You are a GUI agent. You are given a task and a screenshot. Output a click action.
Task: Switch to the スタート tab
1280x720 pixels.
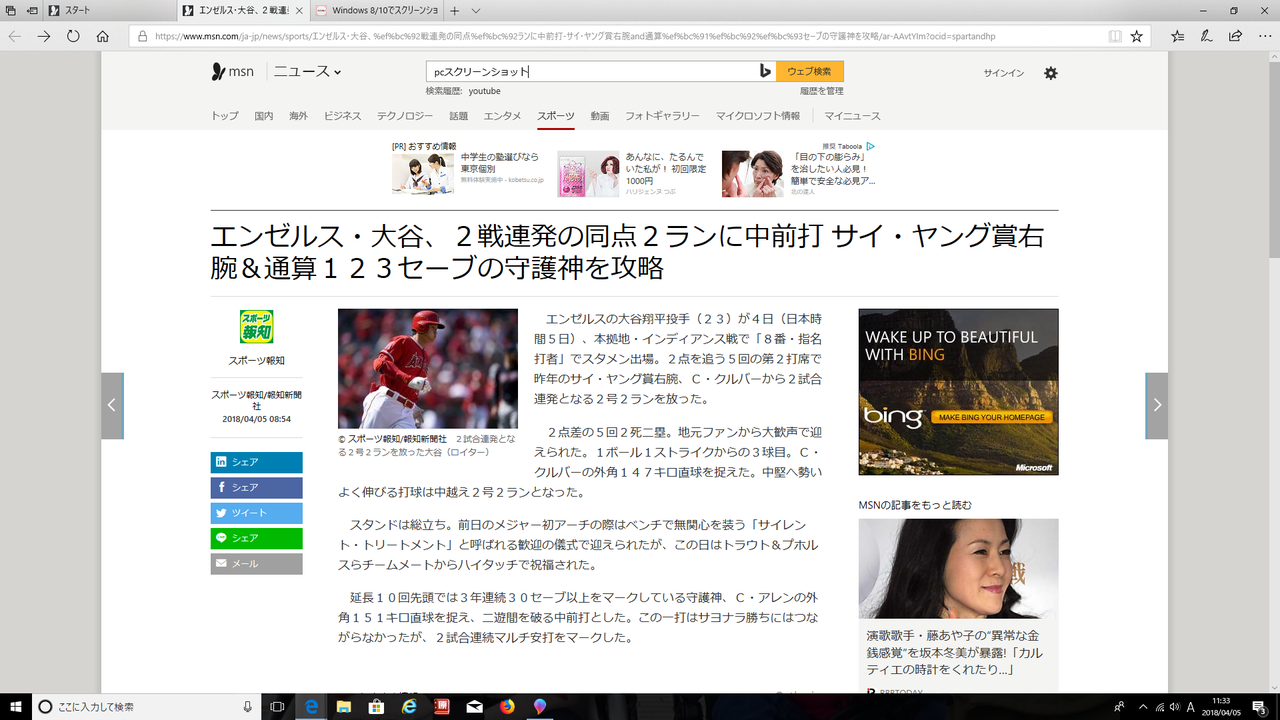(112, 10)
